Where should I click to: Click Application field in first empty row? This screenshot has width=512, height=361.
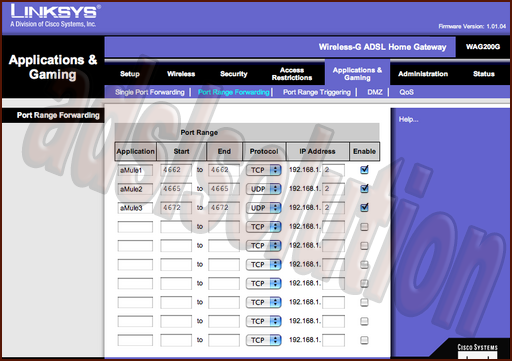135,227
